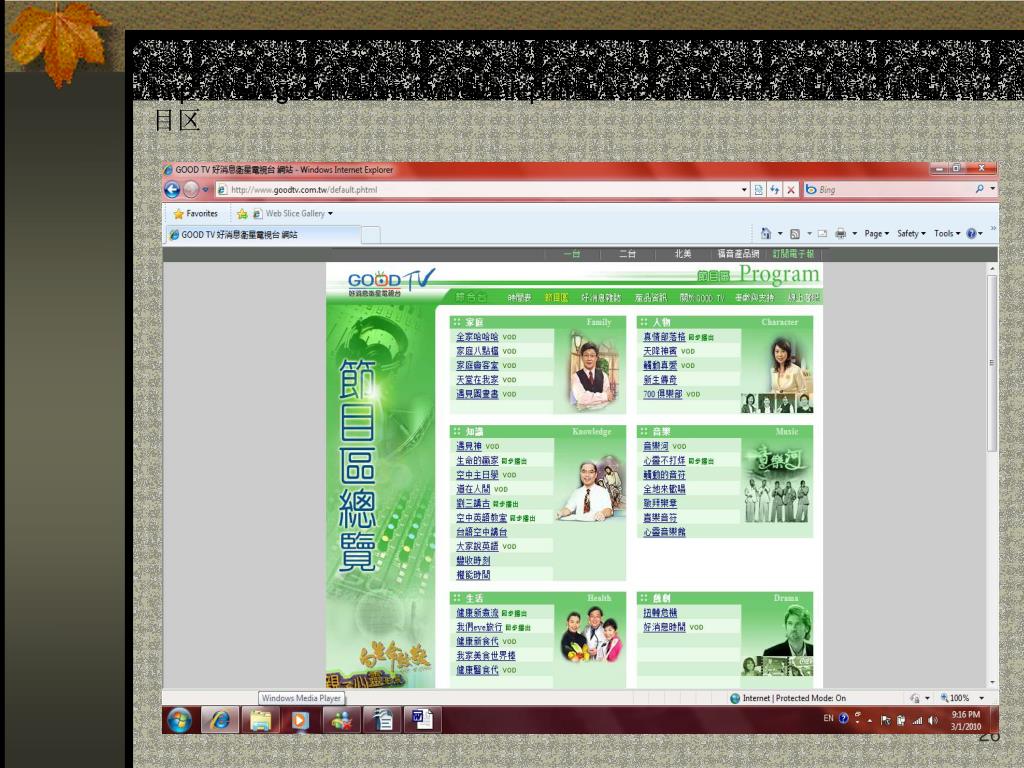Open Windows Explorer folder taskbar icon
The height and width of the screenshot is (768, 1024).
tap(260, 720)
